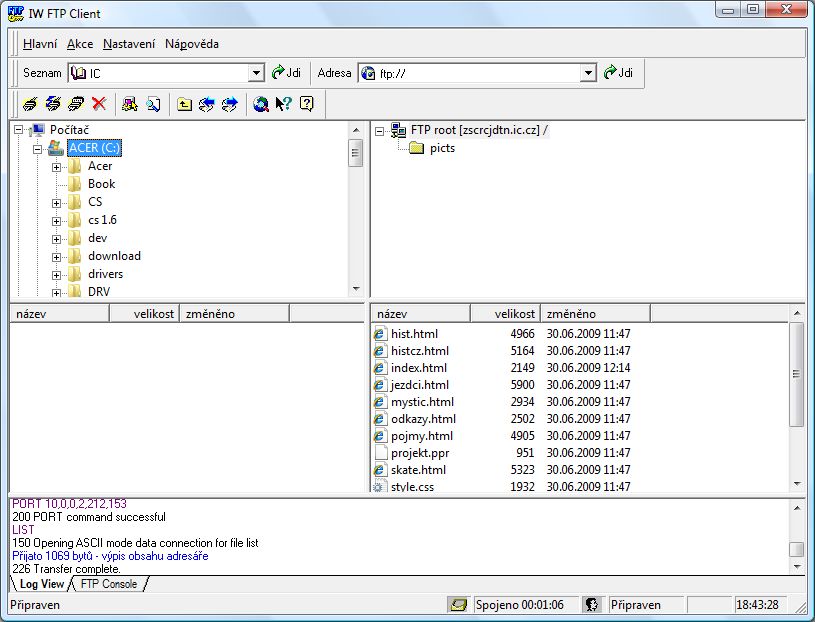The width and height of the screenshot is (815, 622).
Task: Open the wizard icon in toolbar
Action: point(129,104)
